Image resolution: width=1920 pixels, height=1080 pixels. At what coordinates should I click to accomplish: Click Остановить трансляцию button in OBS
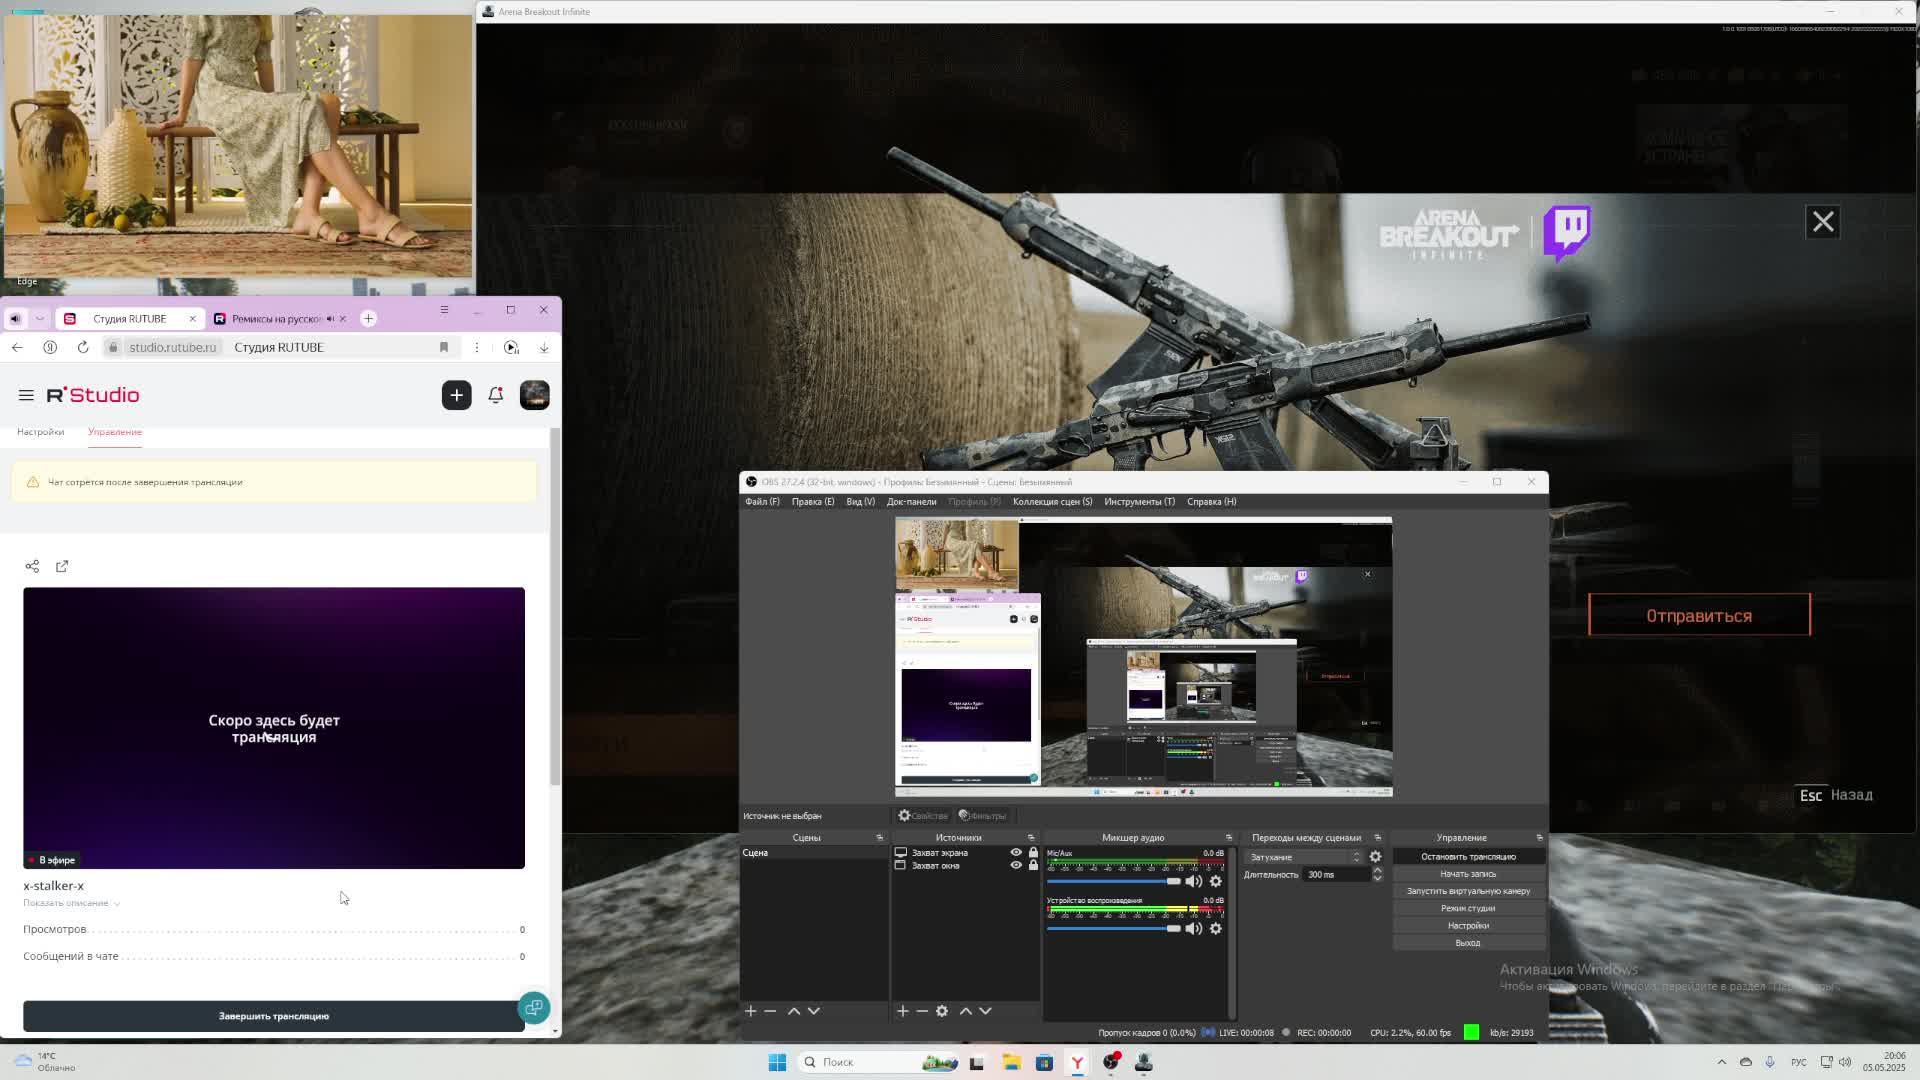[1468, 857]
